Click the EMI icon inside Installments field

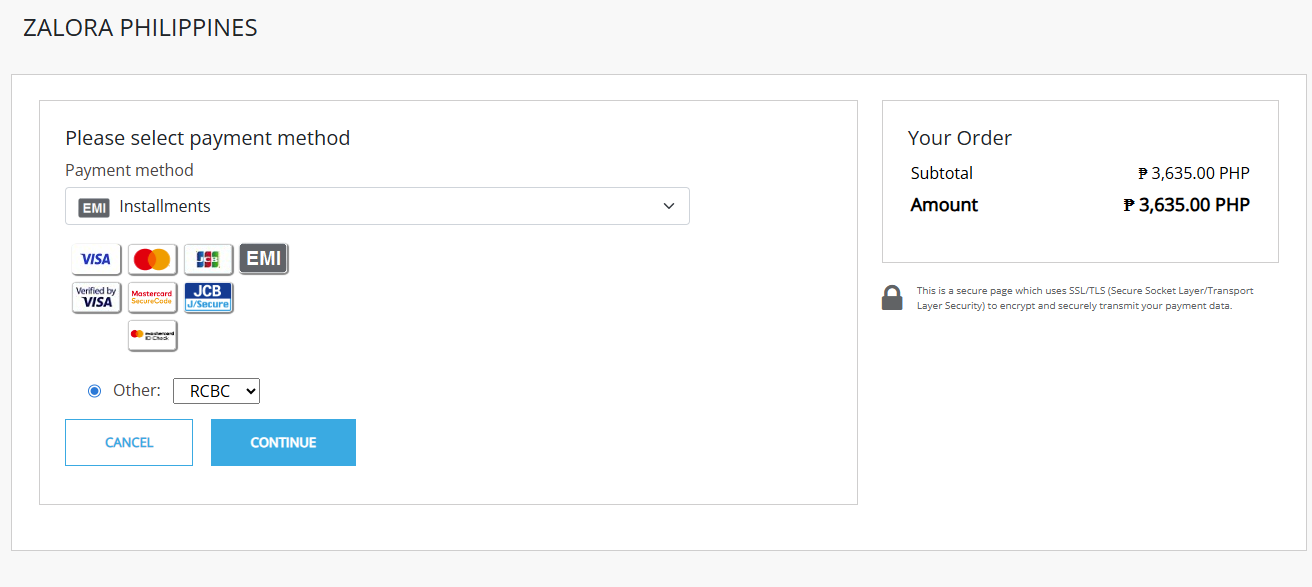94,207
